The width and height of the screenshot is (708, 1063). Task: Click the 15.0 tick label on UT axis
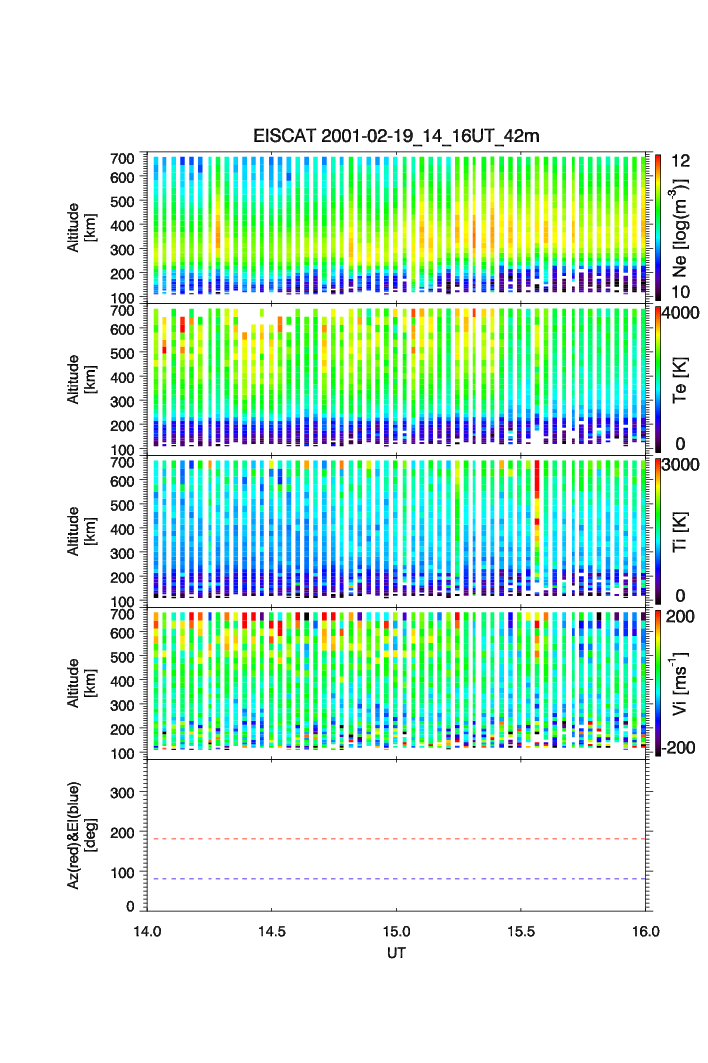(397, 930)
